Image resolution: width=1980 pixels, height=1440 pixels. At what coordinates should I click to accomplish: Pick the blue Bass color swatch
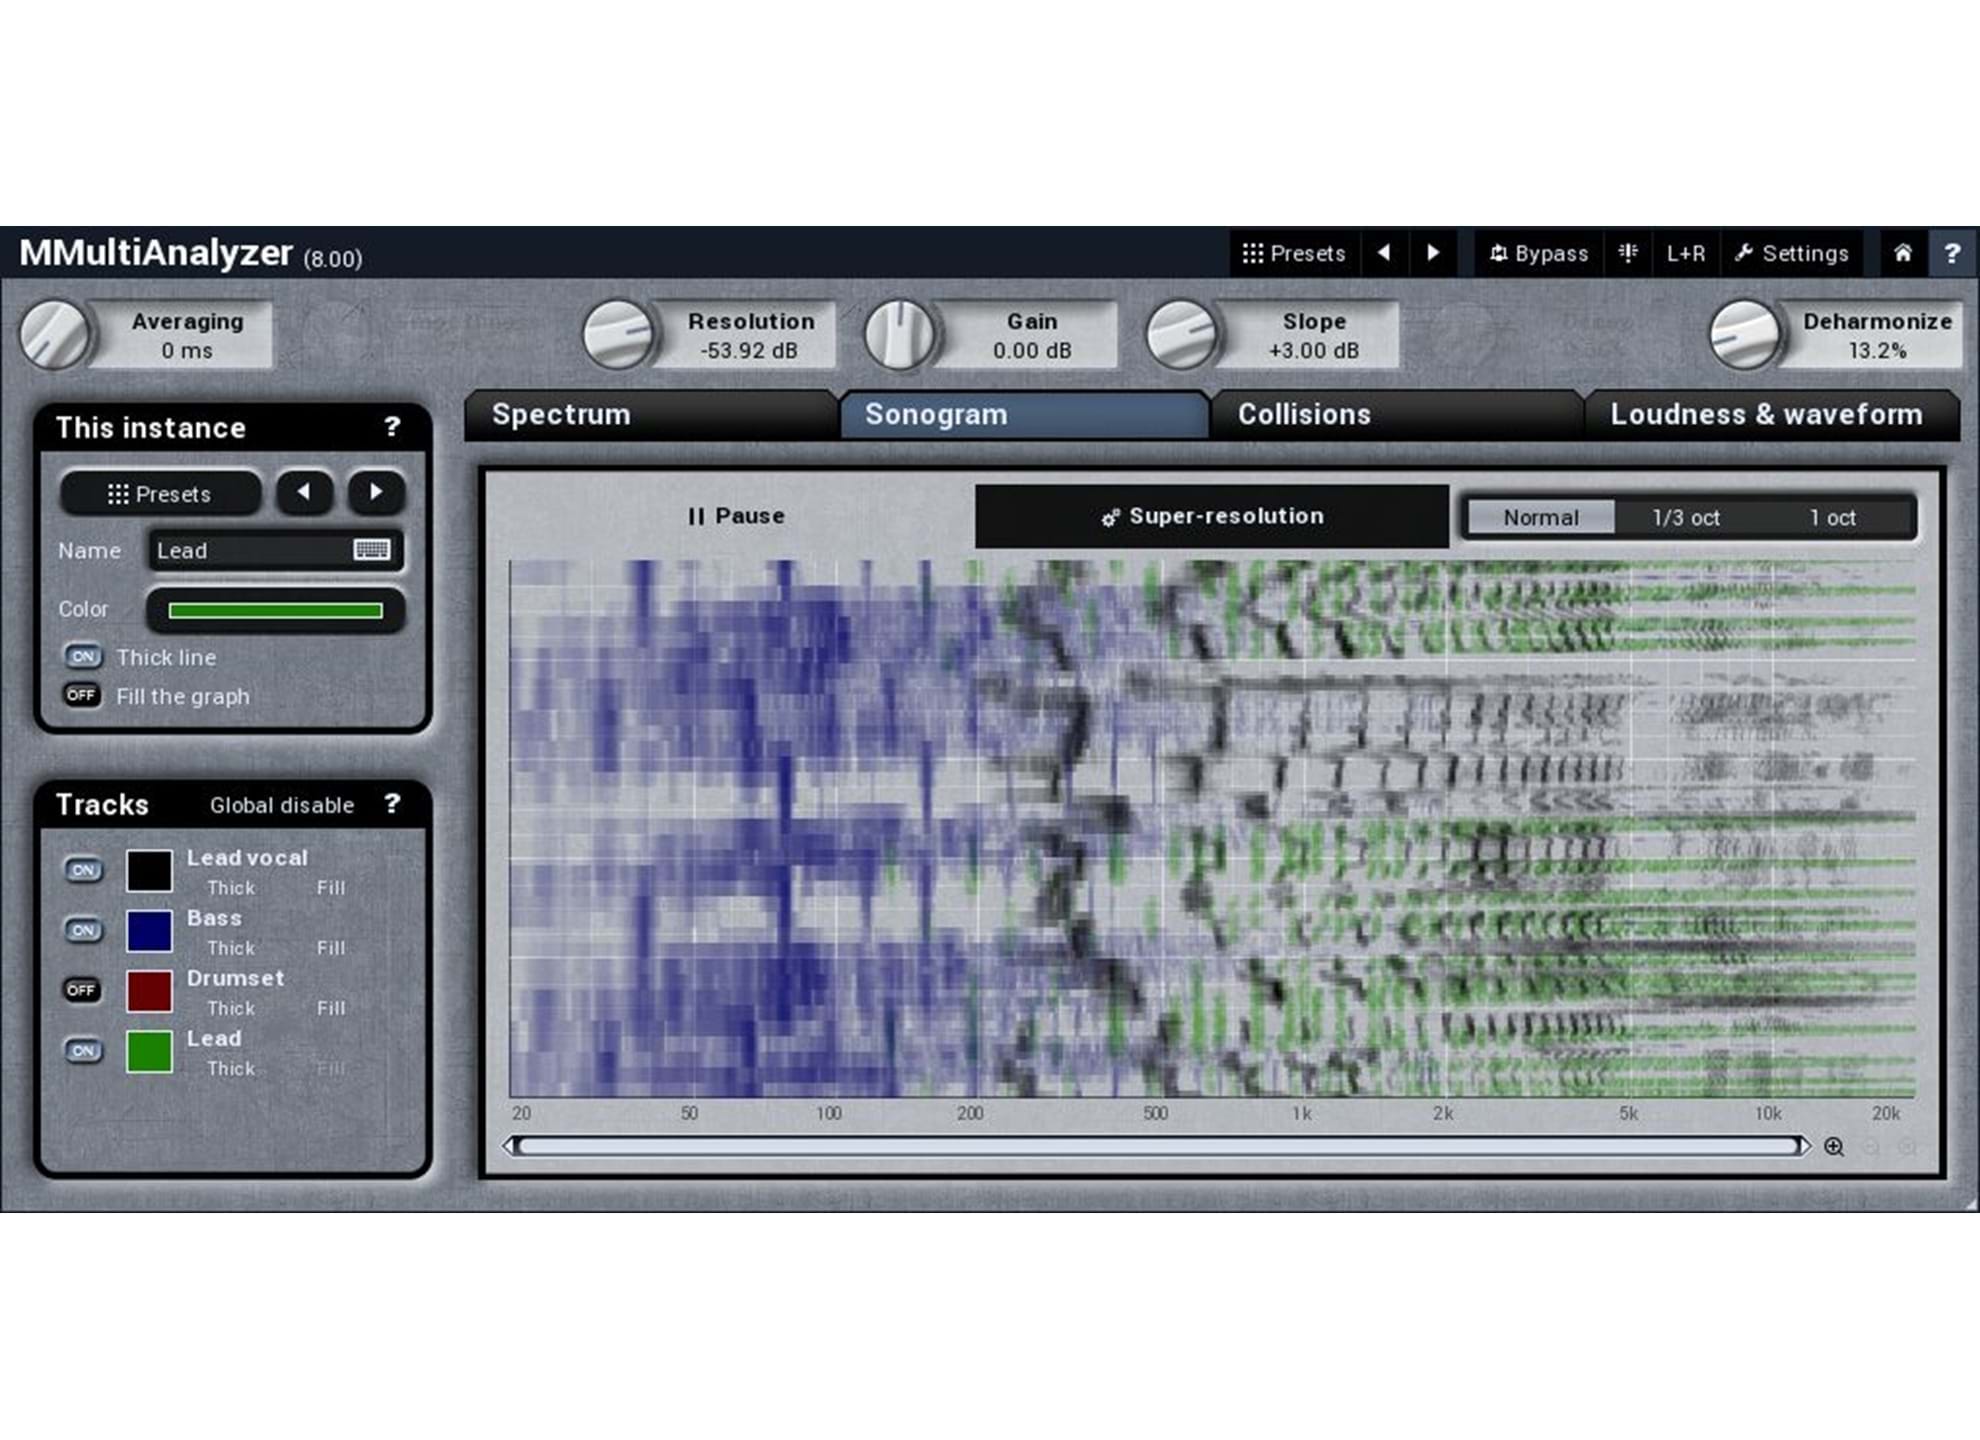(149, 931)
